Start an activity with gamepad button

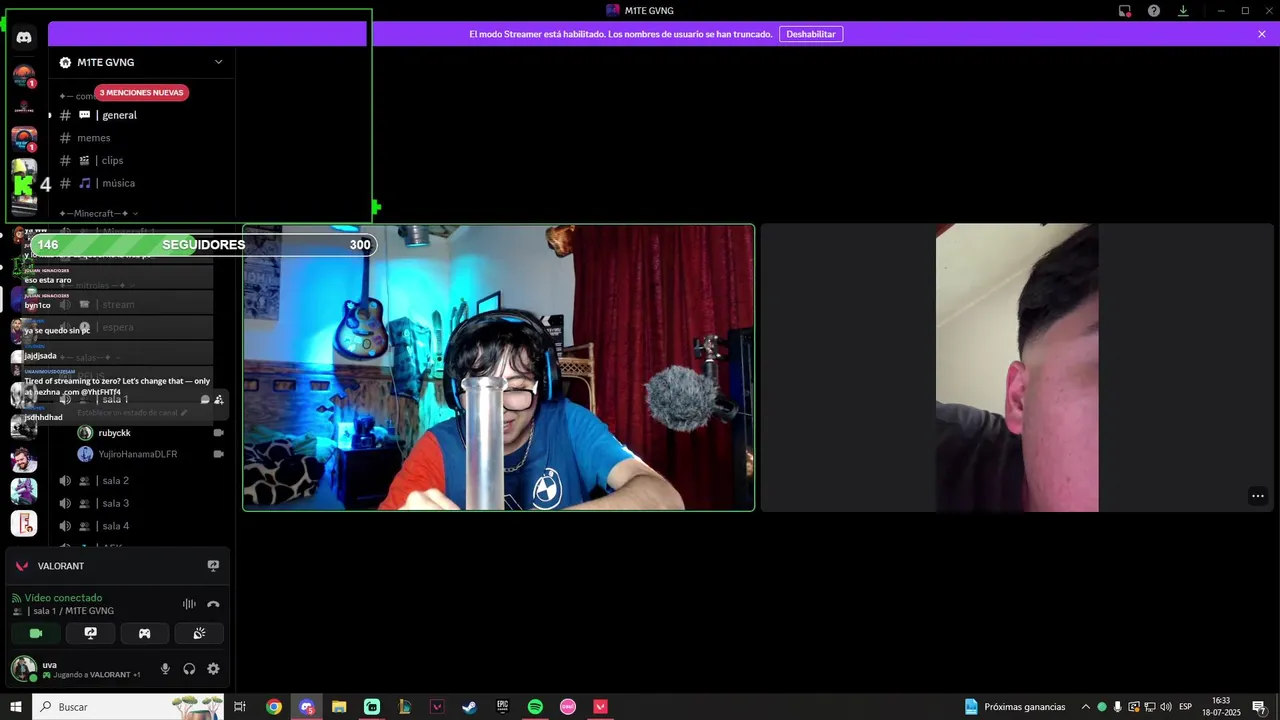coord(144,633)
